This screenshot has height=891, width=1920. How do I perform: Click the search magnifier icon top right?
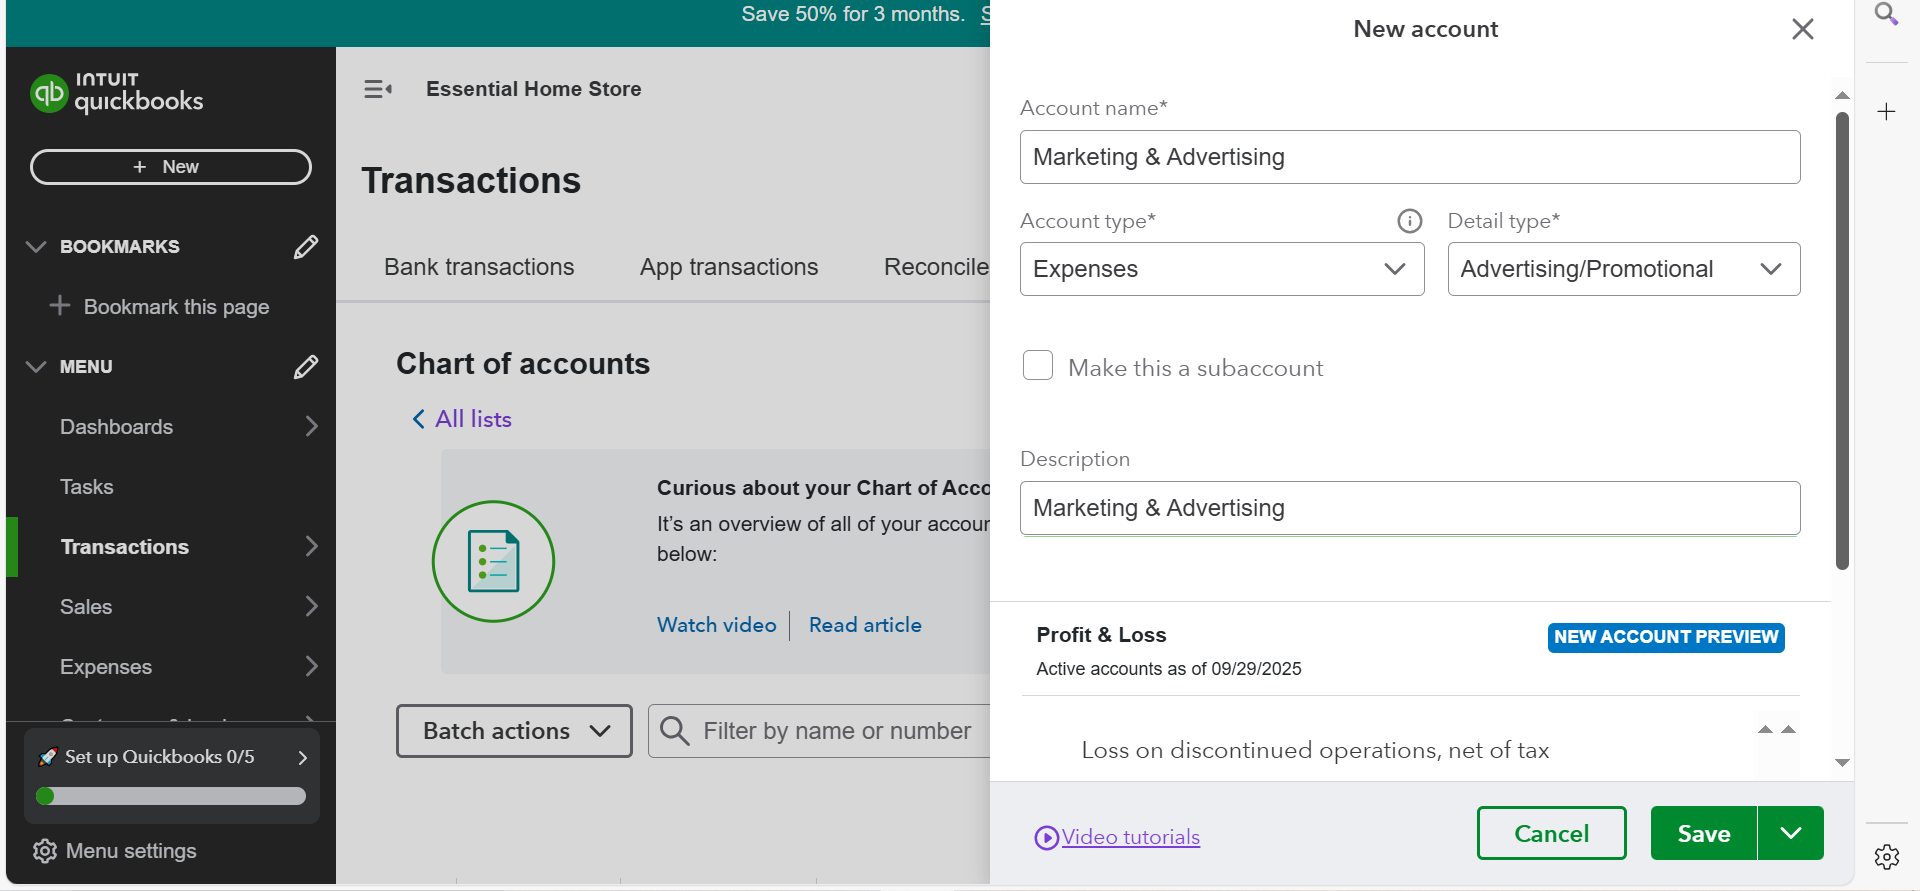(1886, 15)
